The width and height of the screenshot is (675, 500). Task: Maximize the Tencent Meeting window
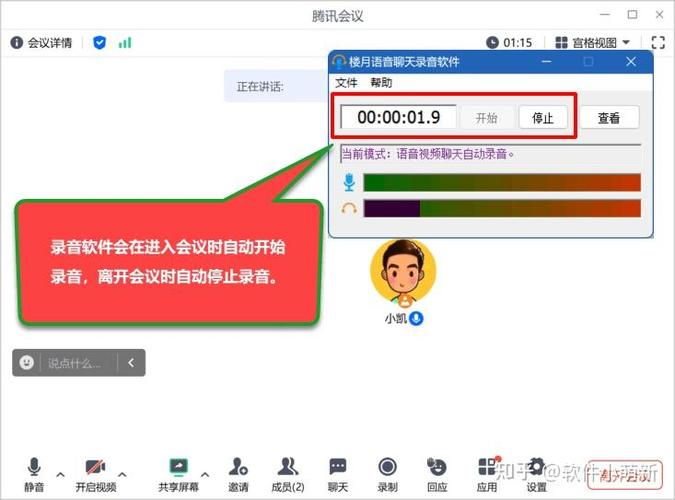[632, 15]
